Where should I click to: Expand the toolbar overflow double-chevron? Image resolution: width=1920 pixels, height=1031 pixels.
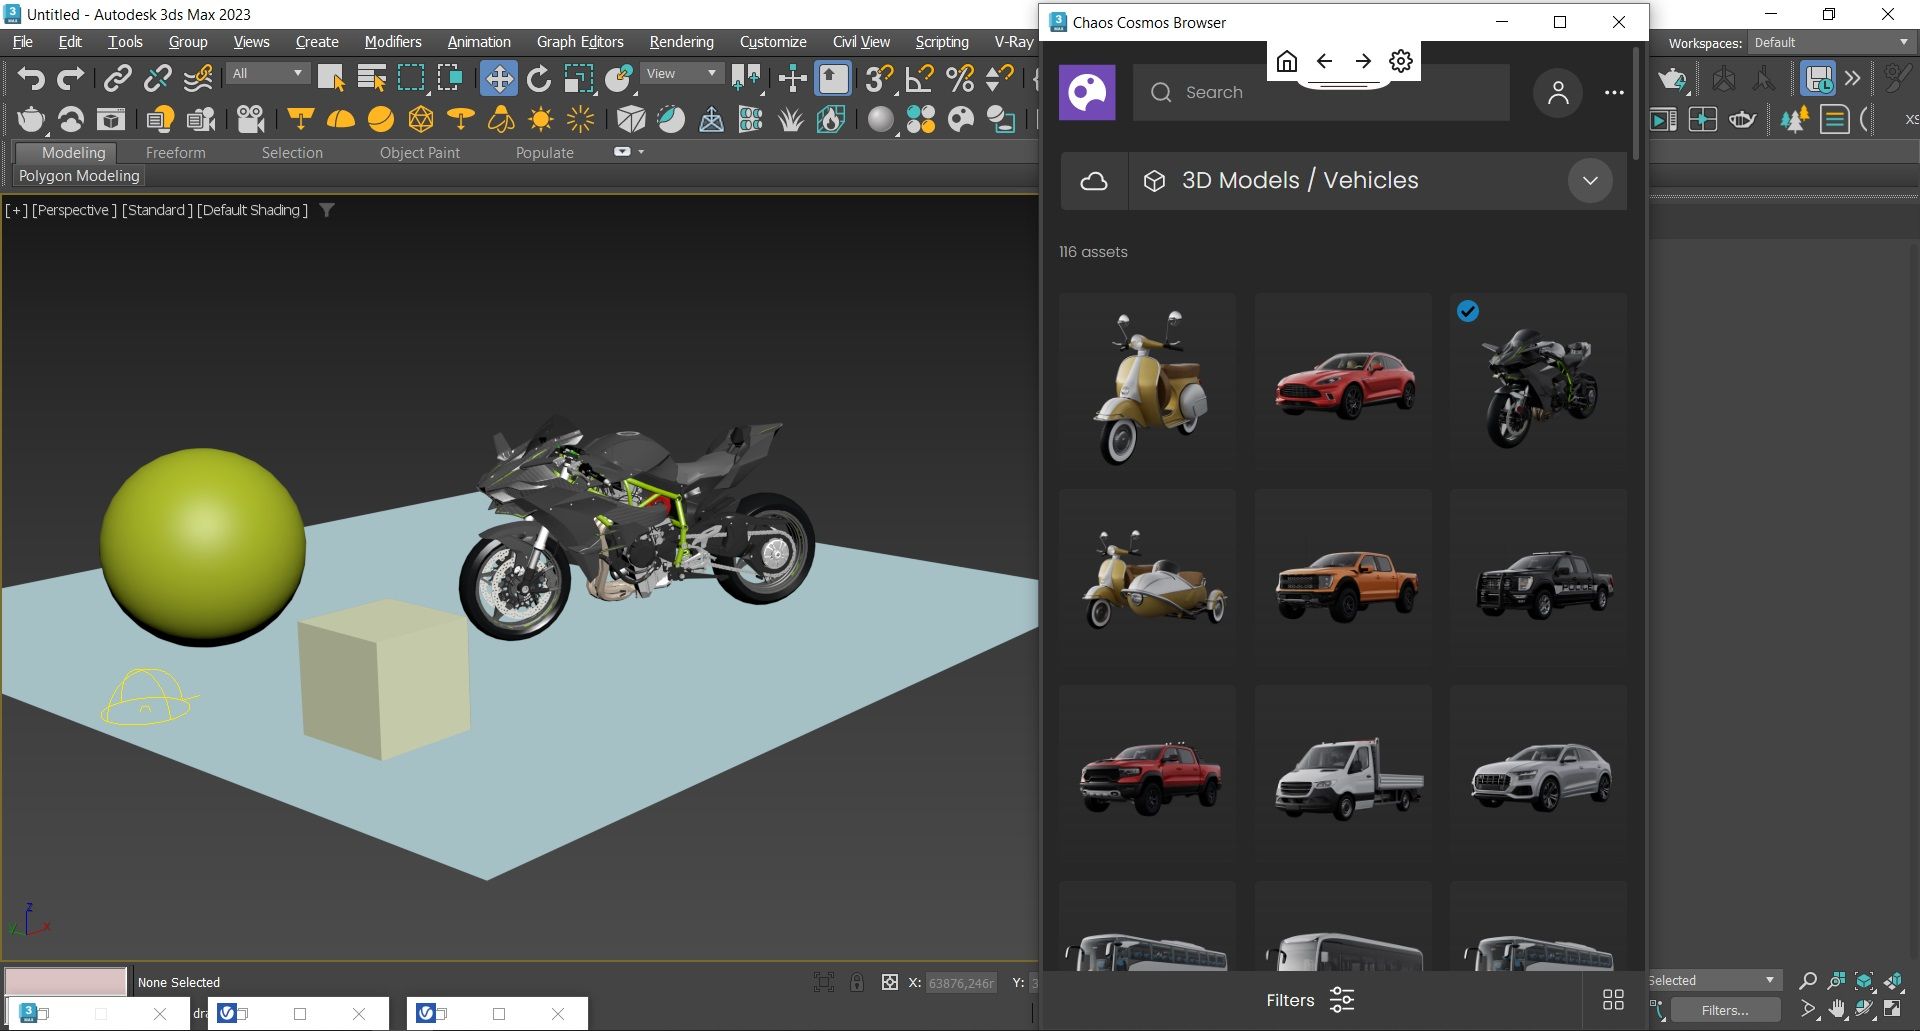(1853, 78)
